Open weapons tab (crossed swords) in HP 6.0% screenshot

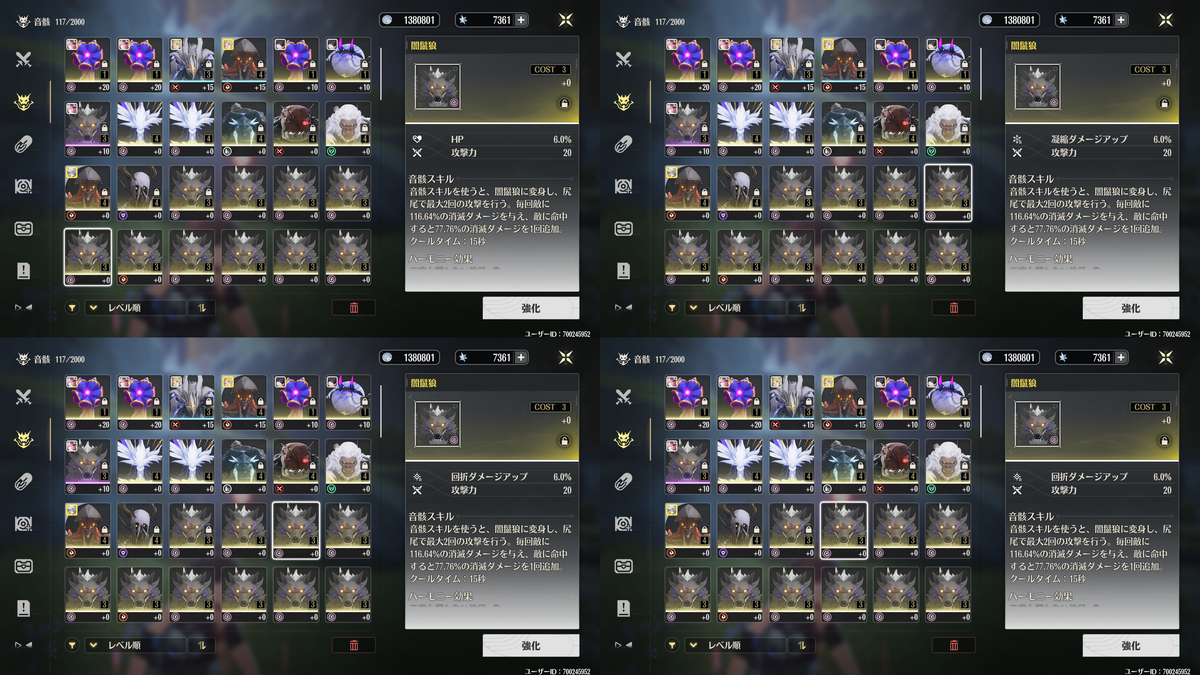22,60
